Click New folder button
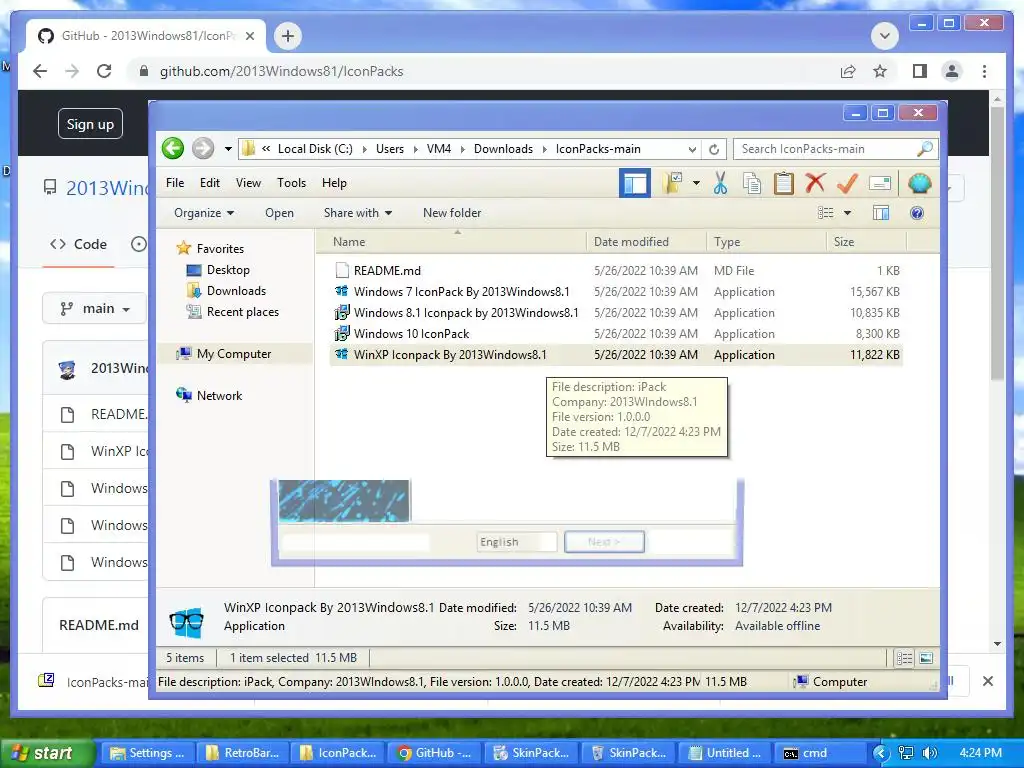The width and height of the screenshot is (1024, 768). point(452,213)
